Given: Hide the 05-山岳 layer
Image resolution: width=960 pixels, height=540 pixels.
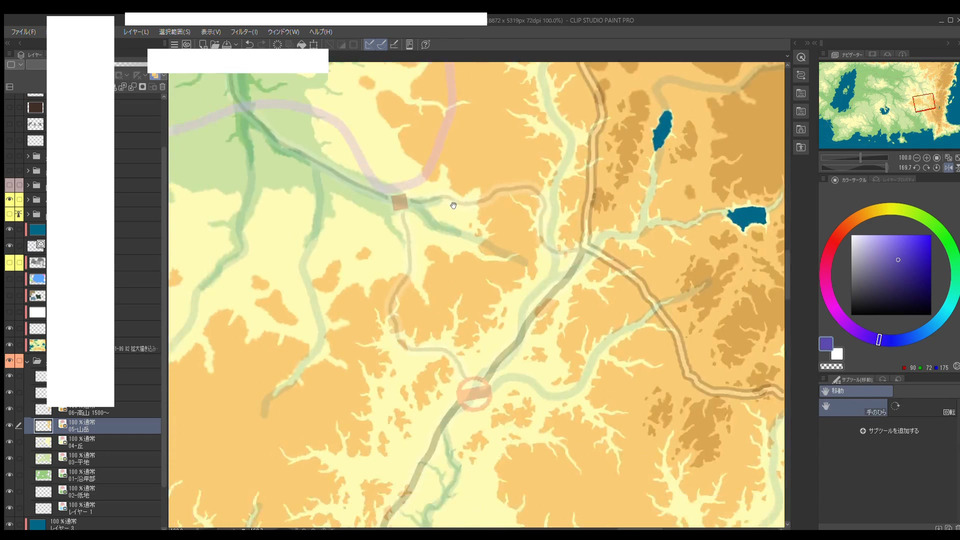Looking at the screenshot, I should click(9, 426).
